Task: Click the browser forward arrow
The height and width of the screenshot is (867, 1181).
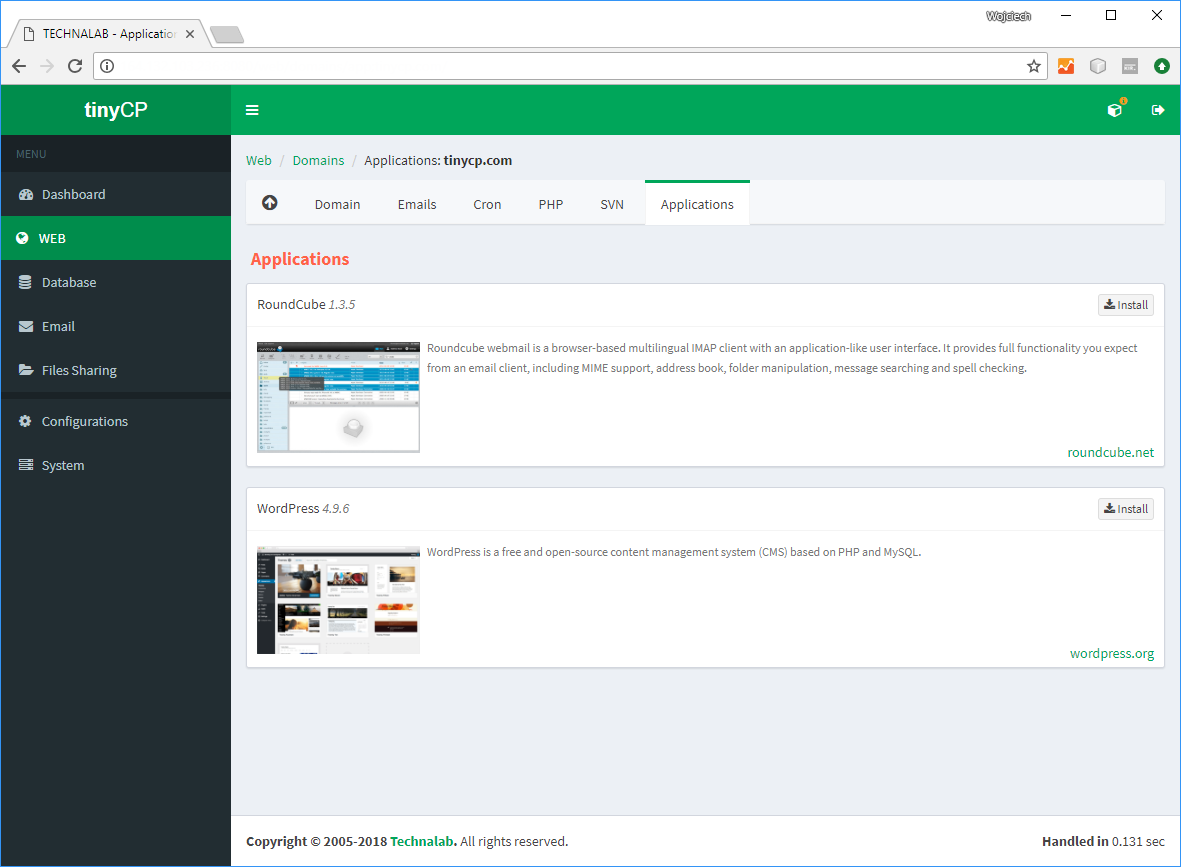Action: click(47, 66)
